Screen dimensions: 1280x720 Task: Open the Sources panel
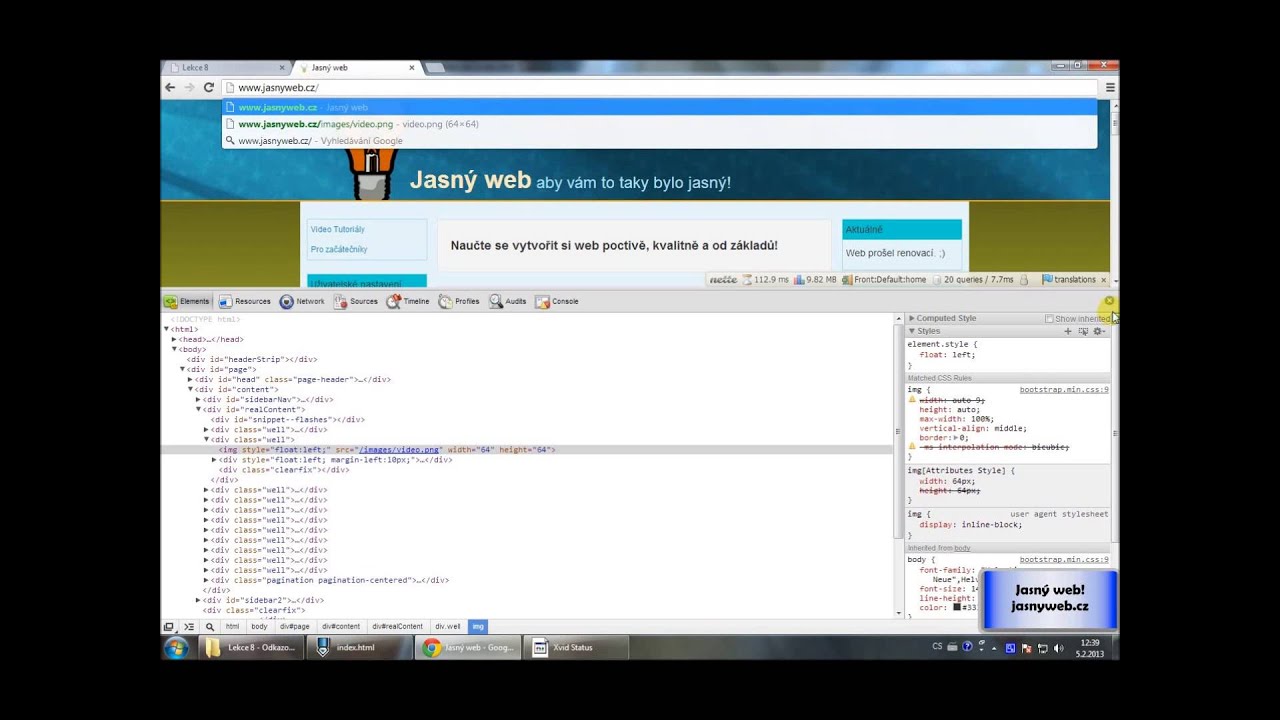(356, 301)
